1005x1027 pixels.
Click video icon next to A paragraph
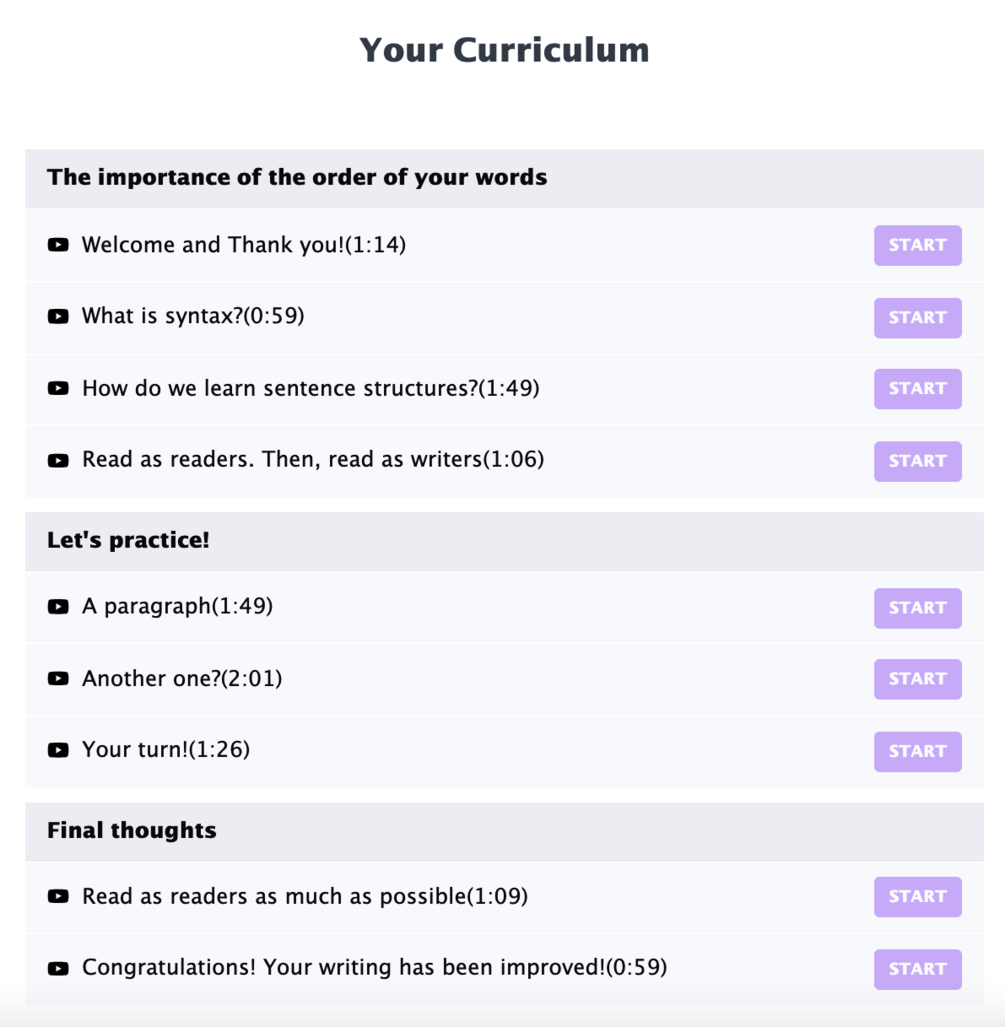tap(58, 607)
